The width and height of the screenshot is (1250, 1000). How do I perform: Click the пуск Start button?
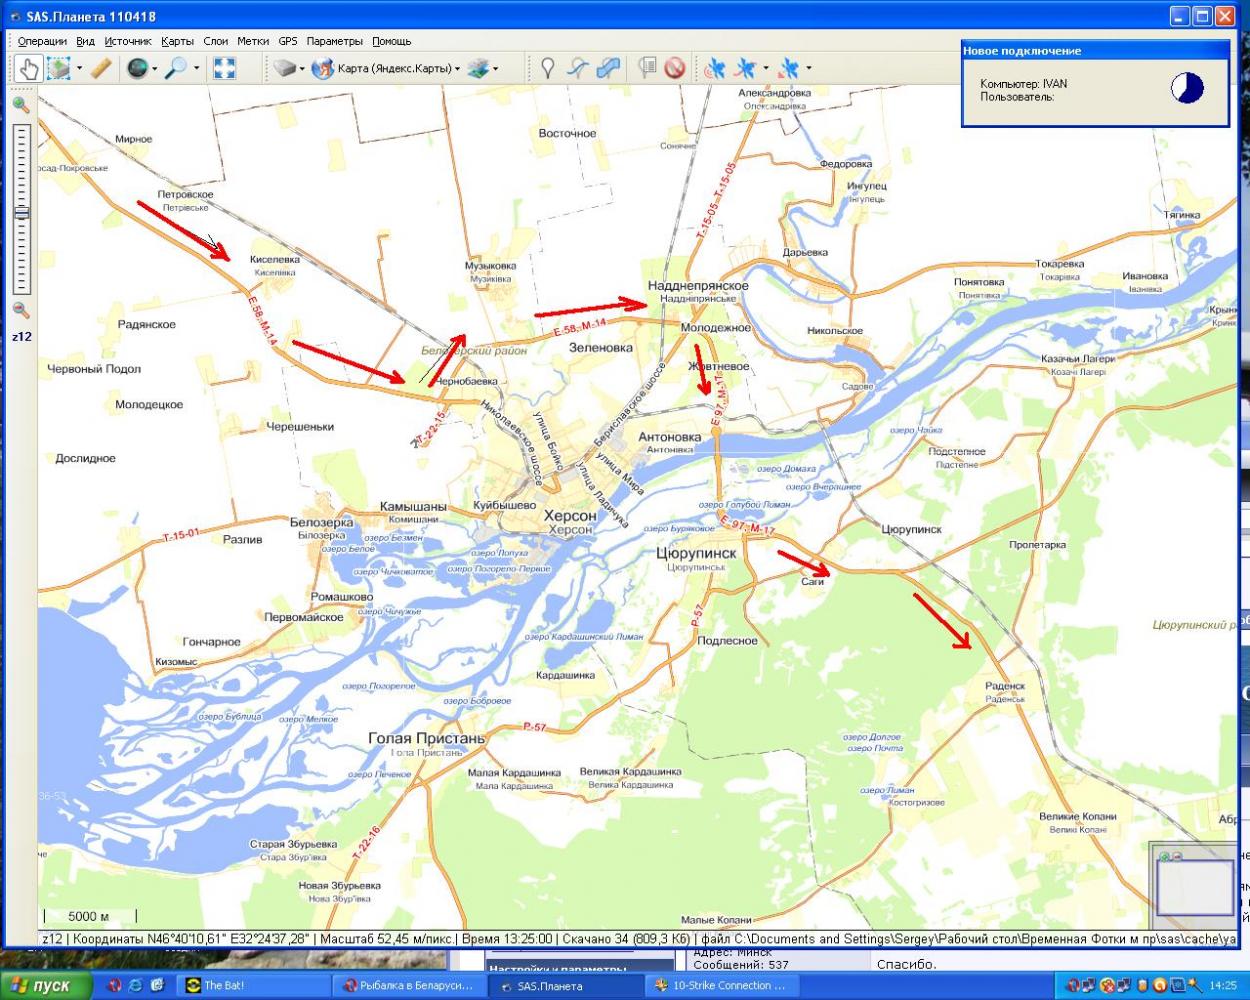click(x=46, y=985)
